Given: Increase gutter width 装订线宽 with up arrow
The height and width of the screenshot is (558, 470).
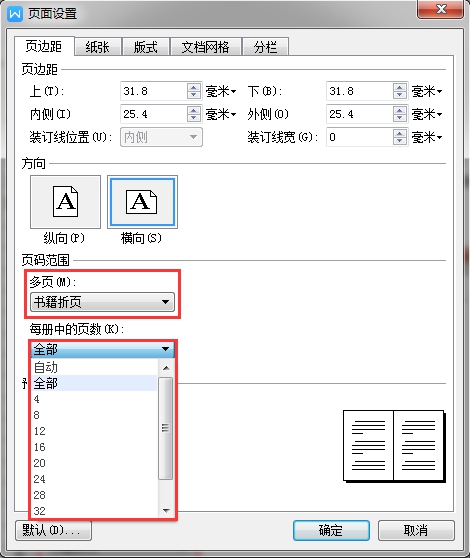Looking at the screenshot, I should click(x=400, y=133).
